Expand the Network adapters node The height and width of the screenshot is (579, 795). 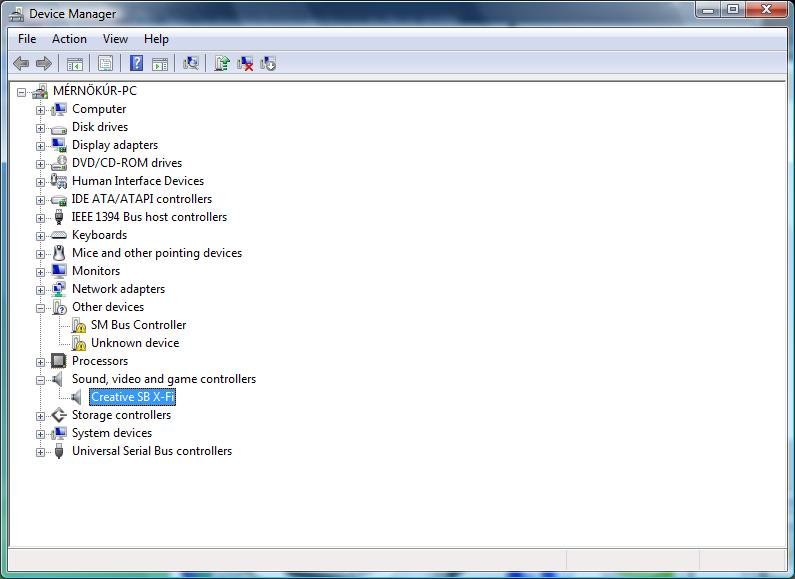(x=41, y=290)
